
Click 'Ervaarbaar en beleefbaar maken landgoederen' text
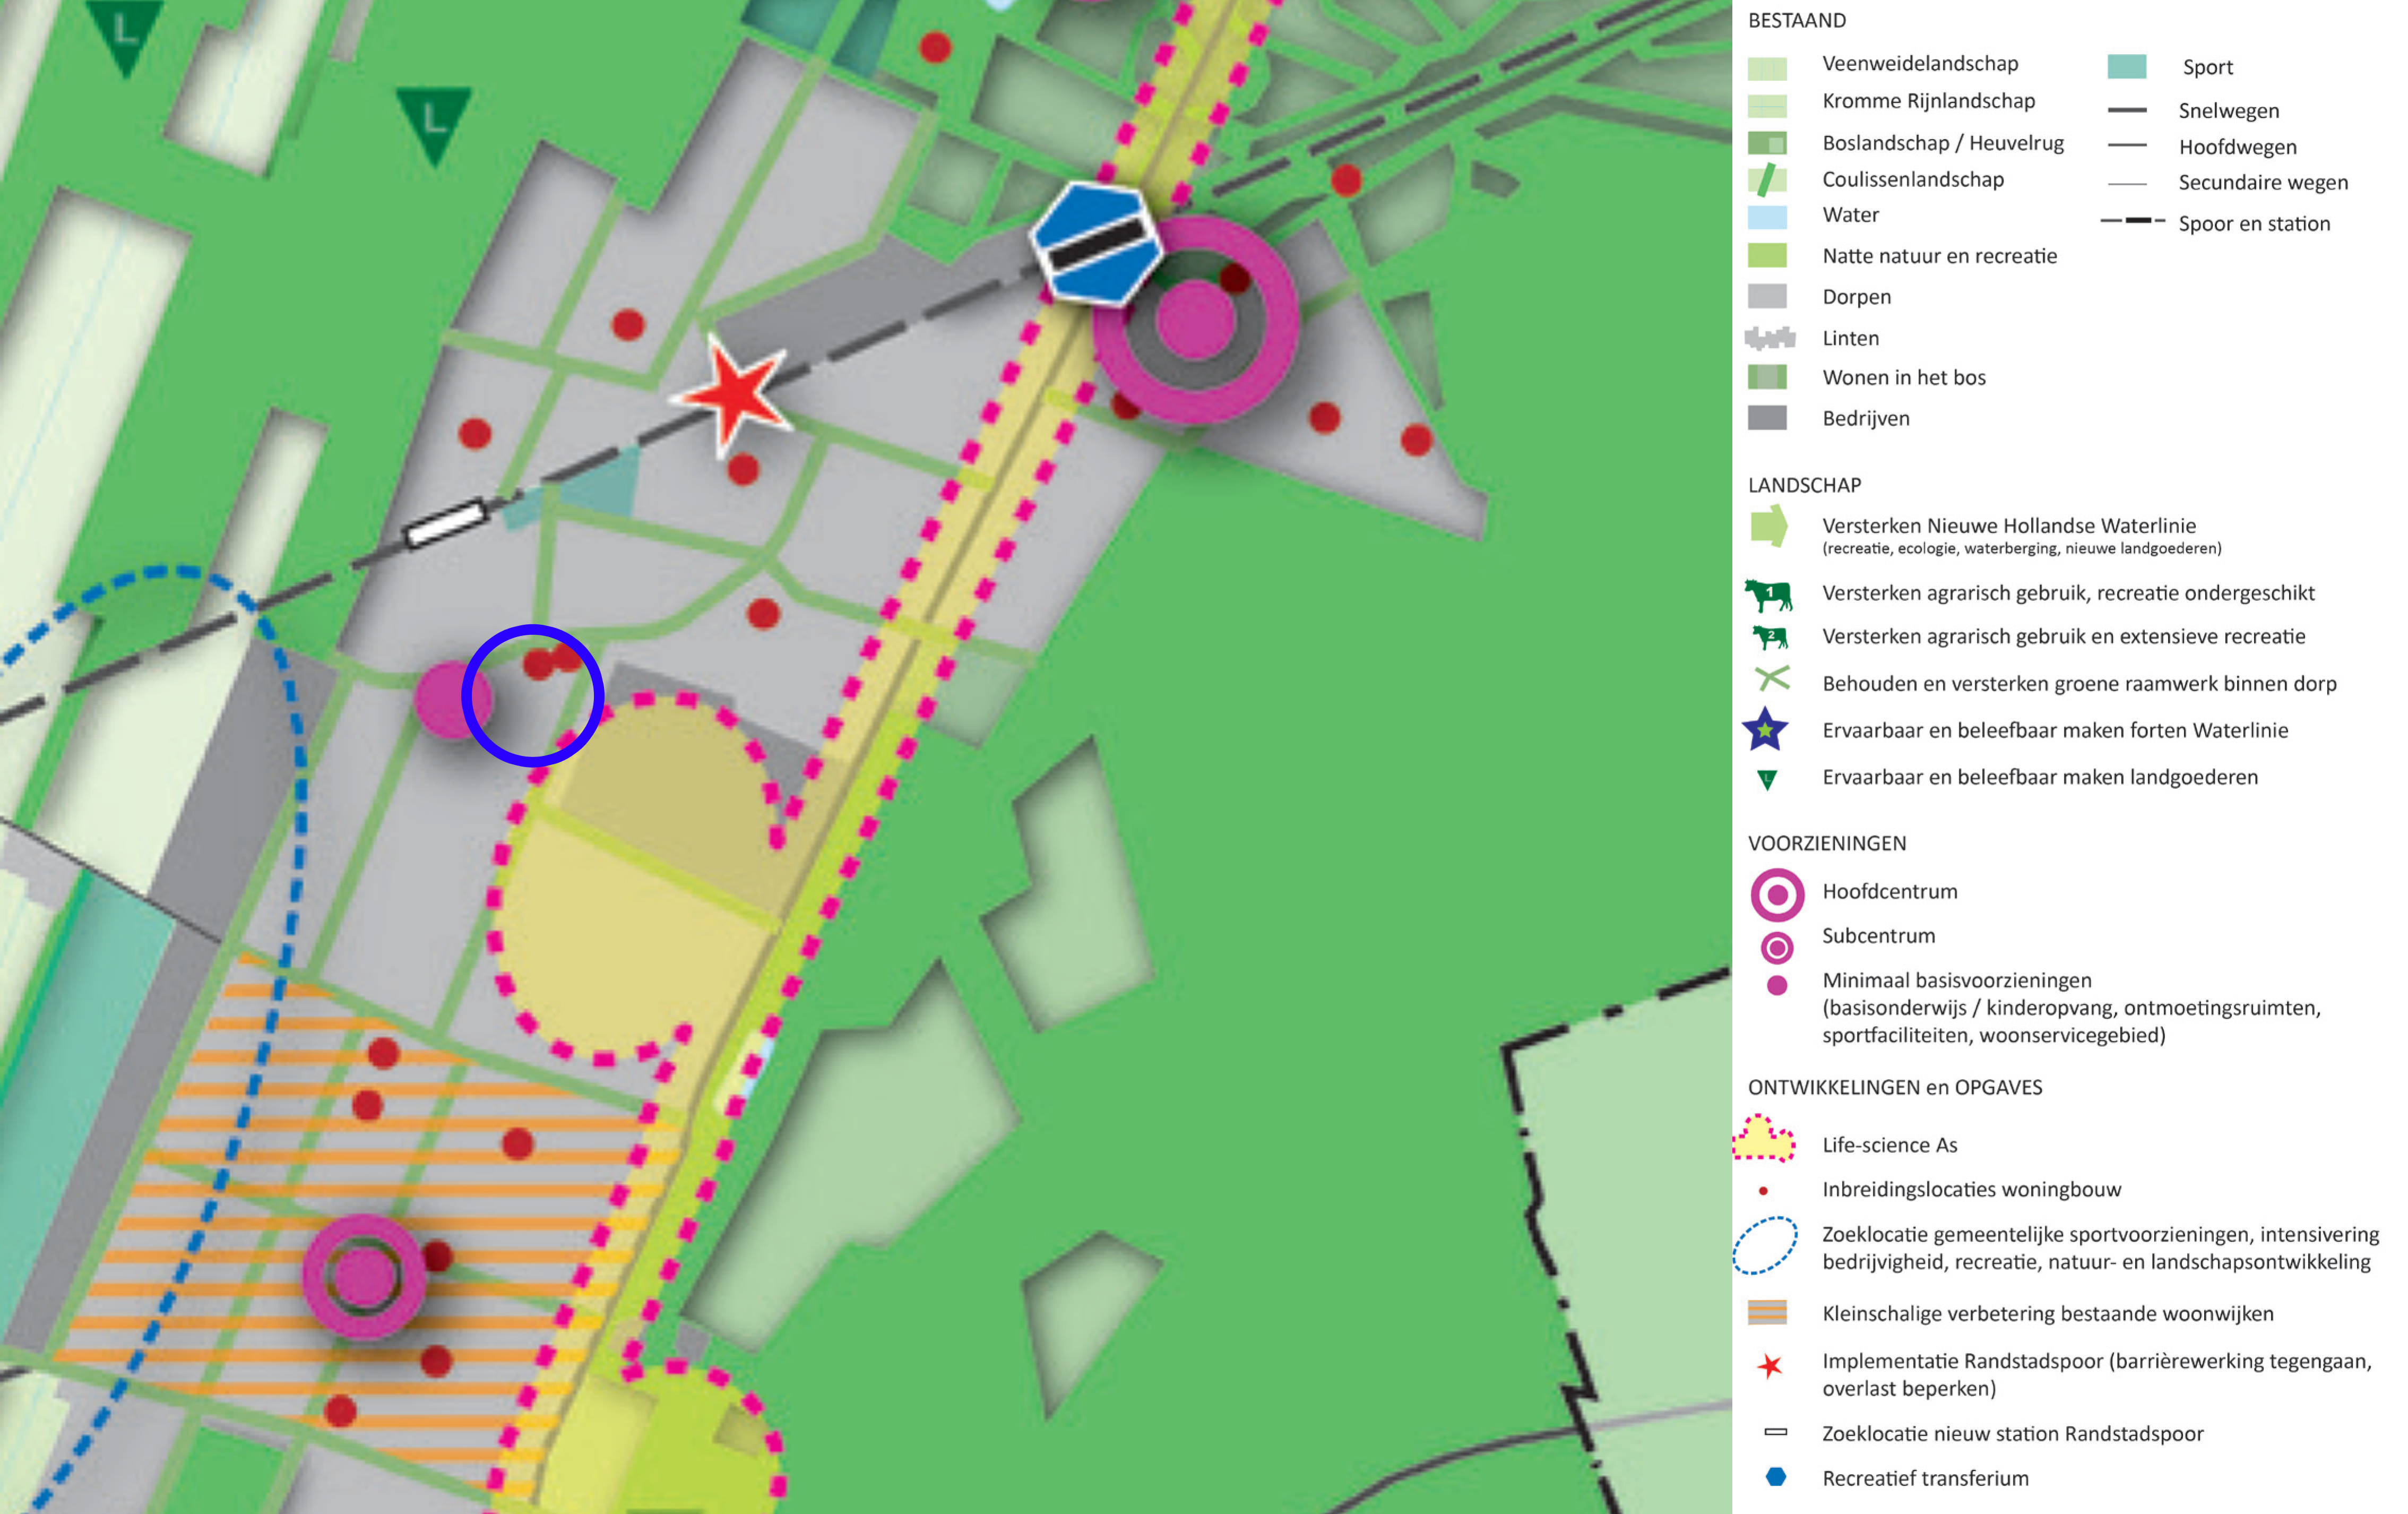[x=2040, y=777]
